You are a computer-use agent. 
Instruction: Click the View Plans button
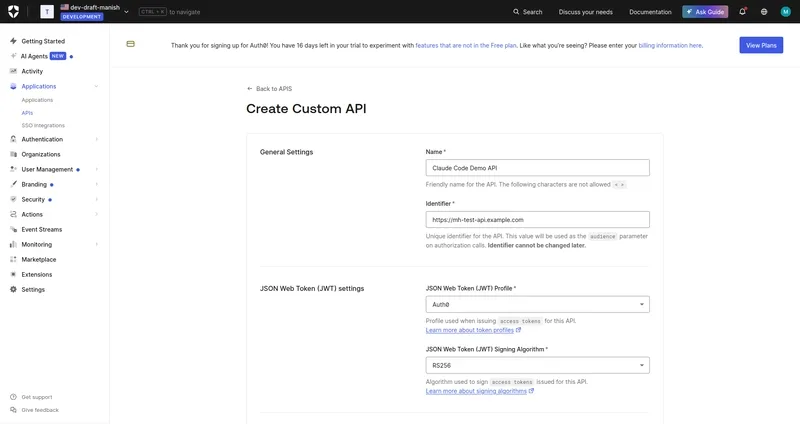tap(761, 45)
